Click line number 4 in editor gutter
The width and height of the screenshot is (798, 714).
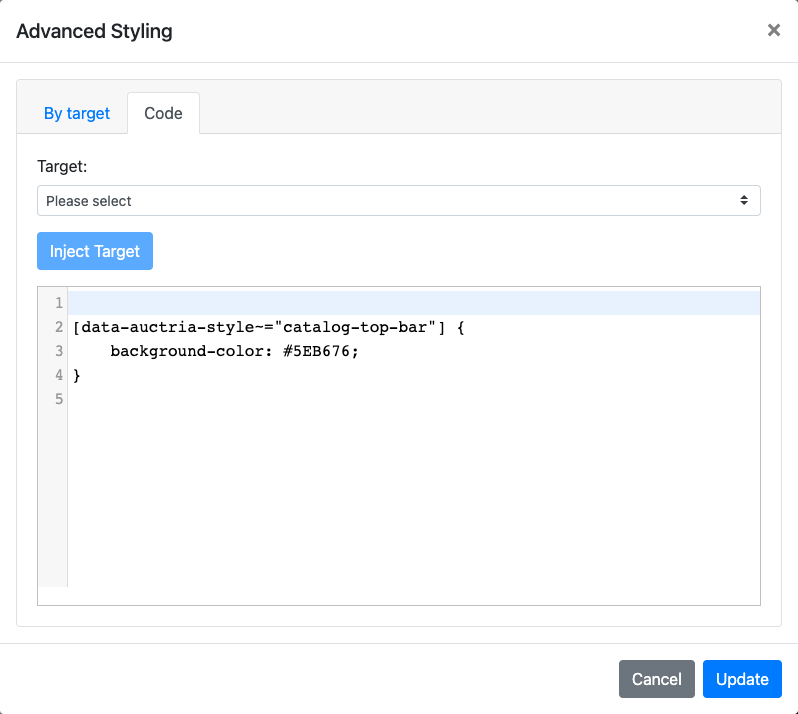click(x=59, y=375)
